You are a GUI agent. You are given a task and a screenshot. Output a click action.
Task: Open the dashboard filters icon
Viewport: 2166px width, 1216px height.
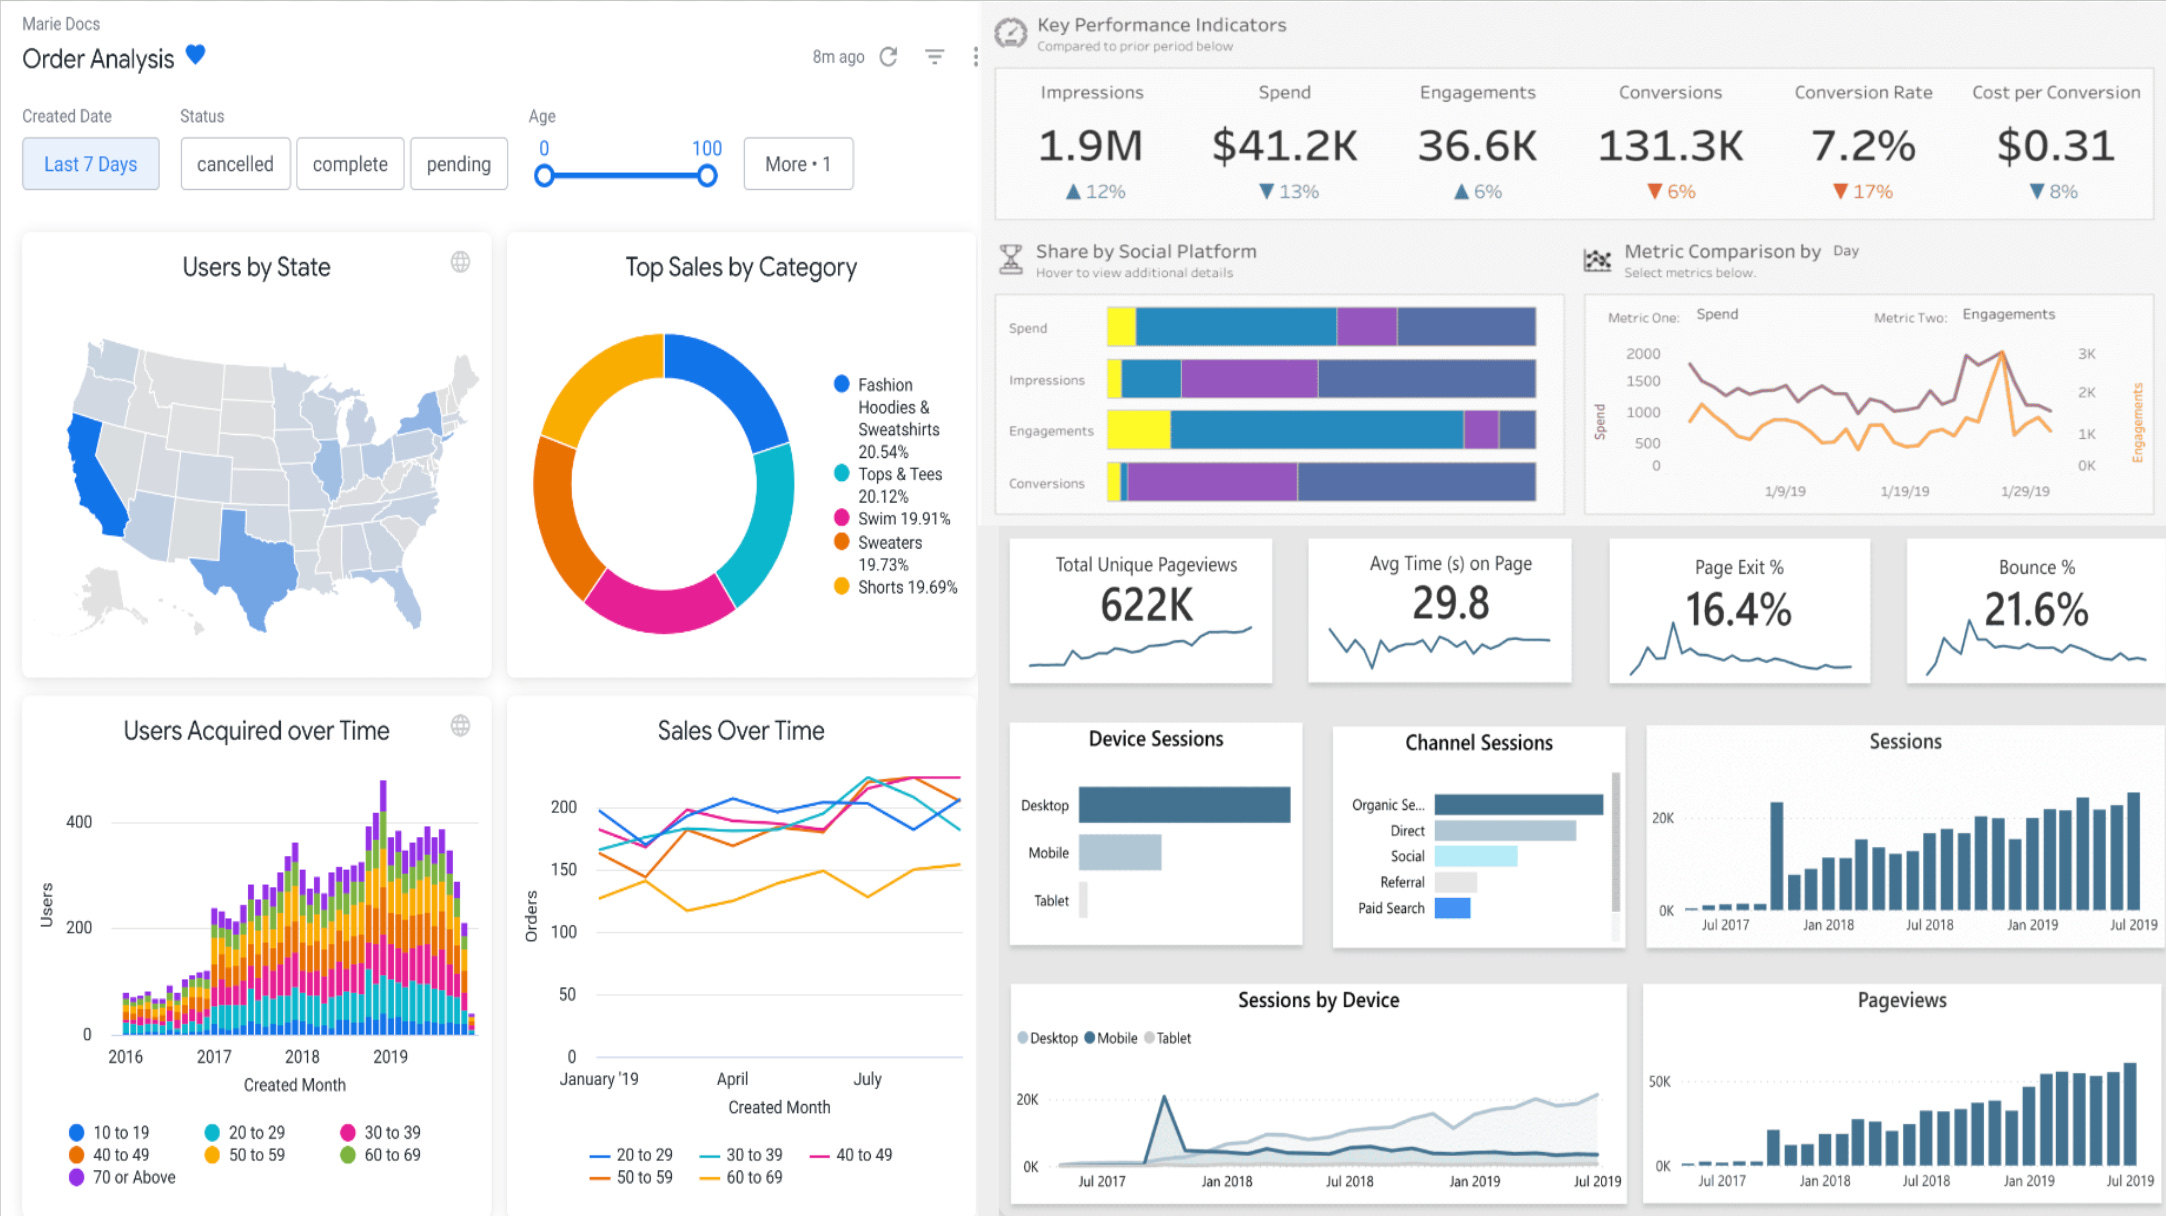coord(934,57)
